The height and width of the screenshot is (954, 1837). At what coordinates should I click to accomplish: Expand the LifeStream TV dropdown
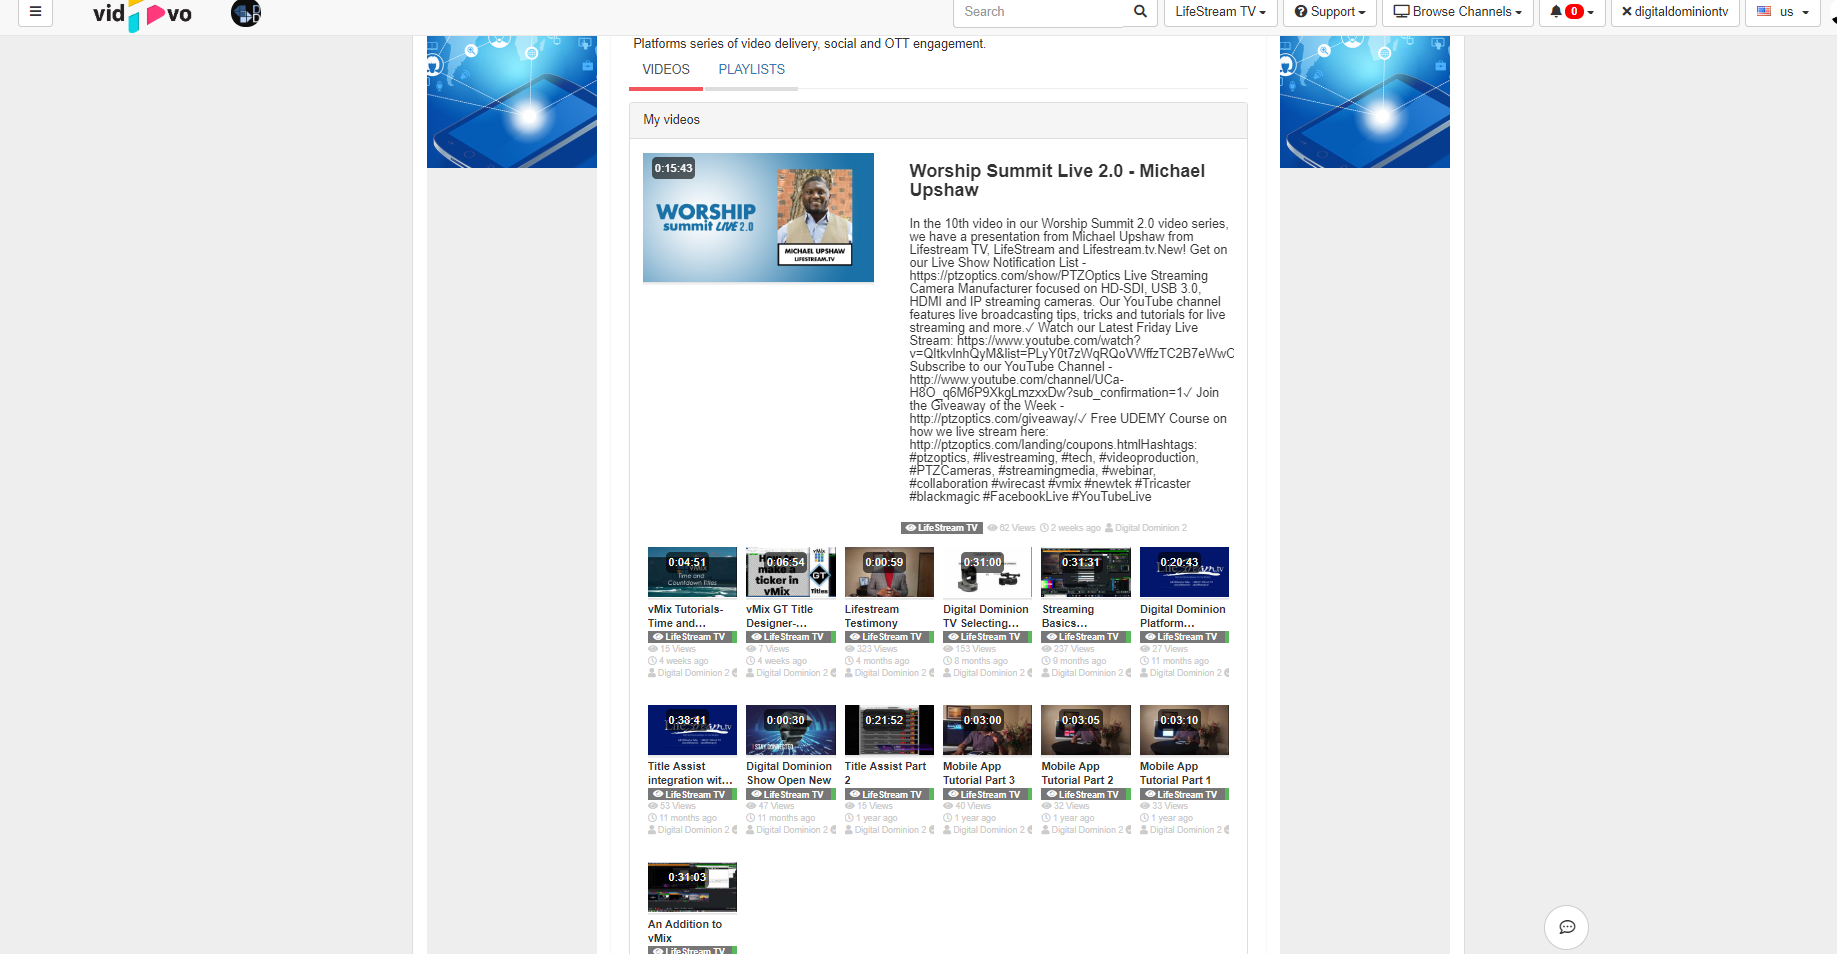(1220, 12)
